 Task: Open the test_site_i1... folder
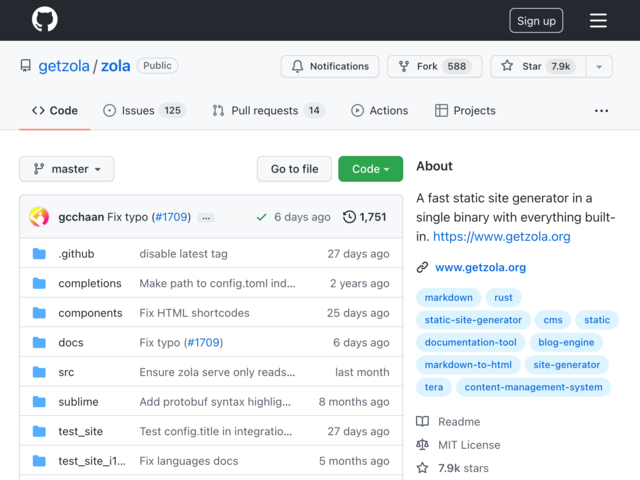92,461
